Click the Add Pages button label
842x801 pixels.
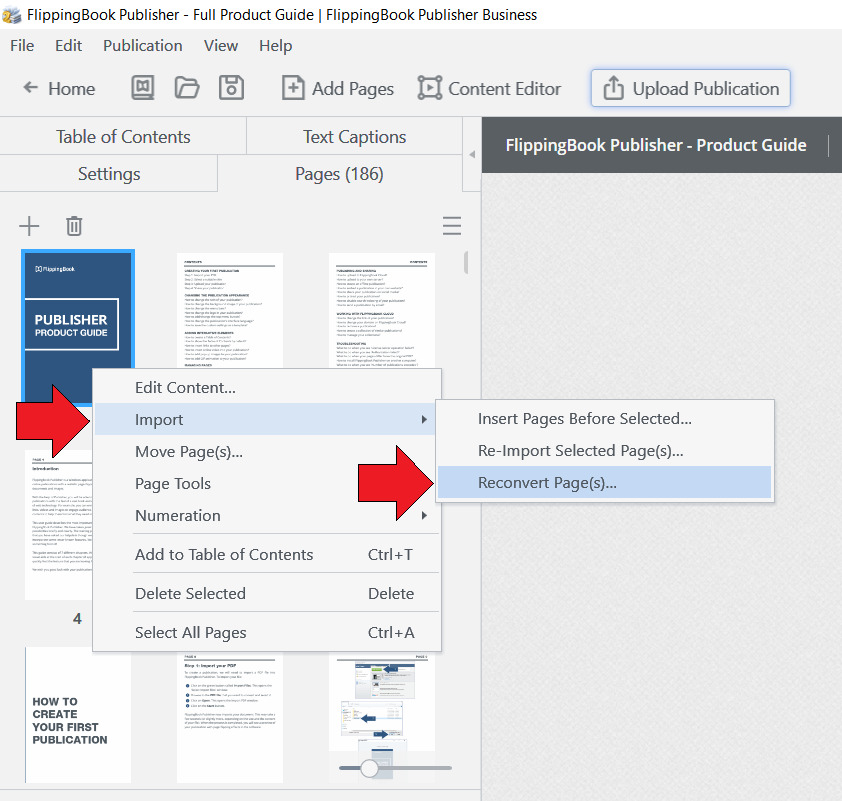(x=353, y=89)
